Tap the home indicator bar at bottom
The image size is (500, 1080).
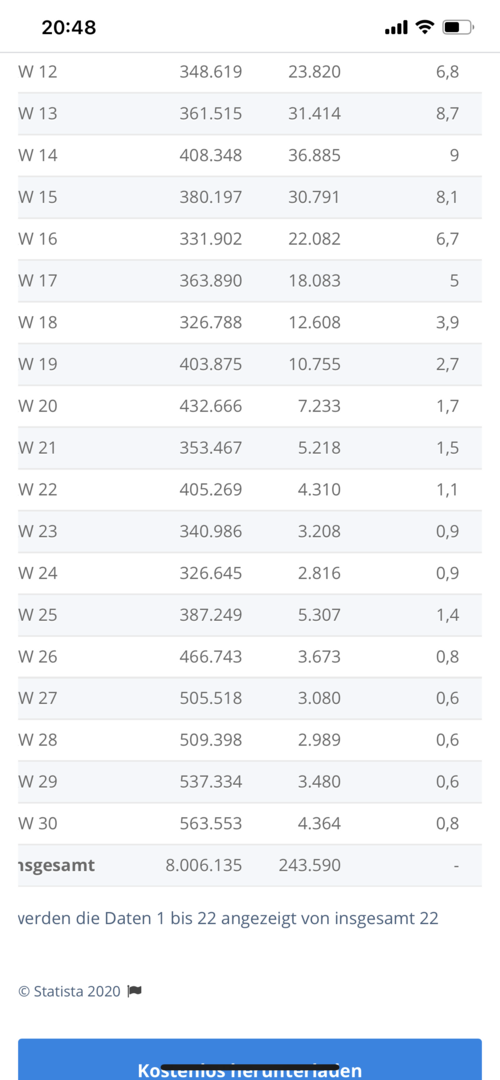250,1067
